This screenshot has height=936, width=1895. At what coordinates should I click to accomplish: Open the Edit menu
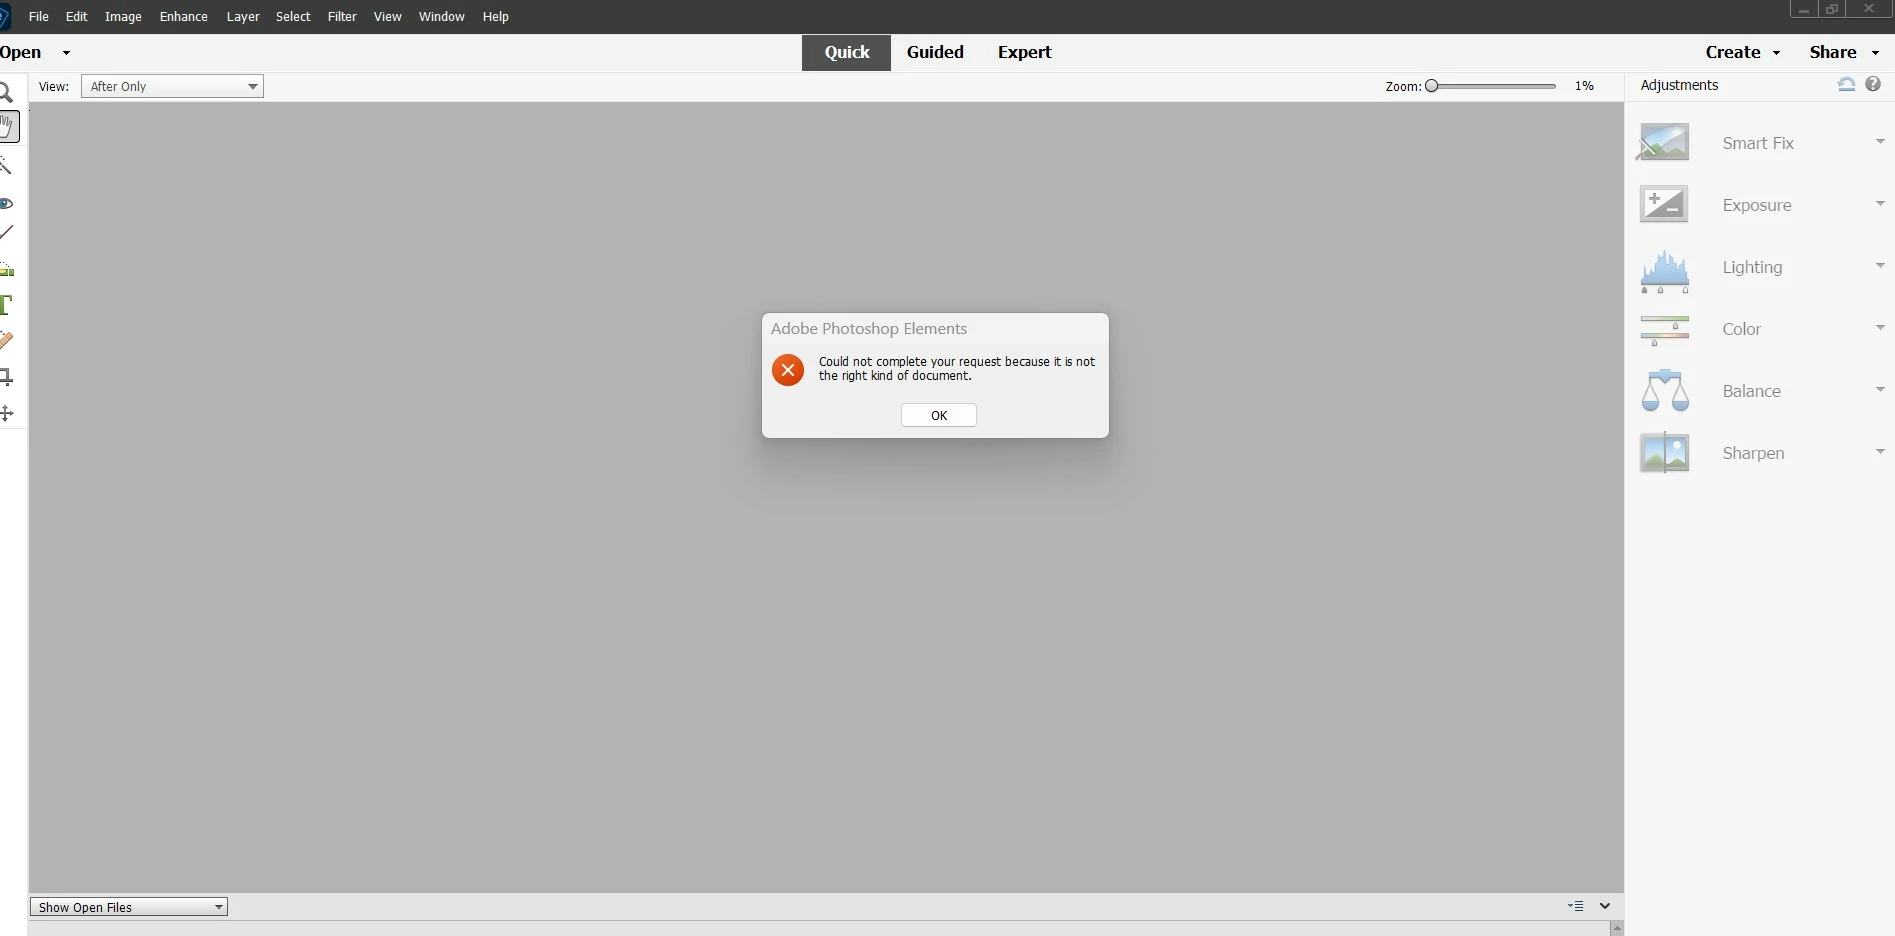[x=77, y=17]
